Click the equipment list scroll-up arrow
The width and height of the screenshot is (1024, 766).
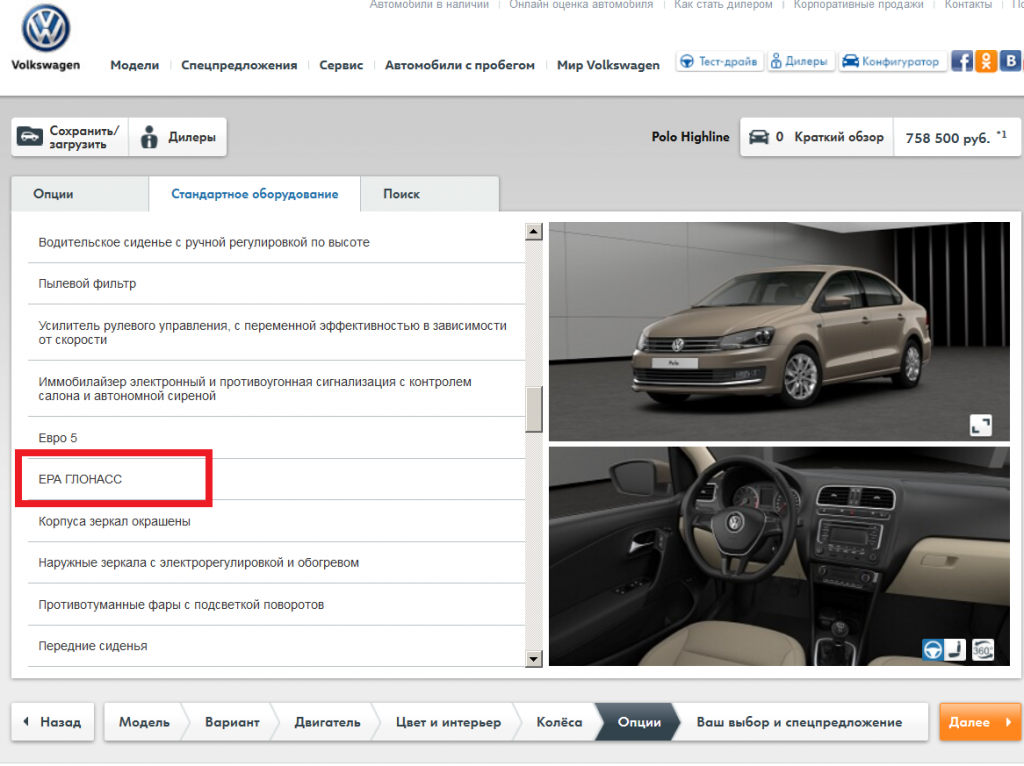pos(534,231)
